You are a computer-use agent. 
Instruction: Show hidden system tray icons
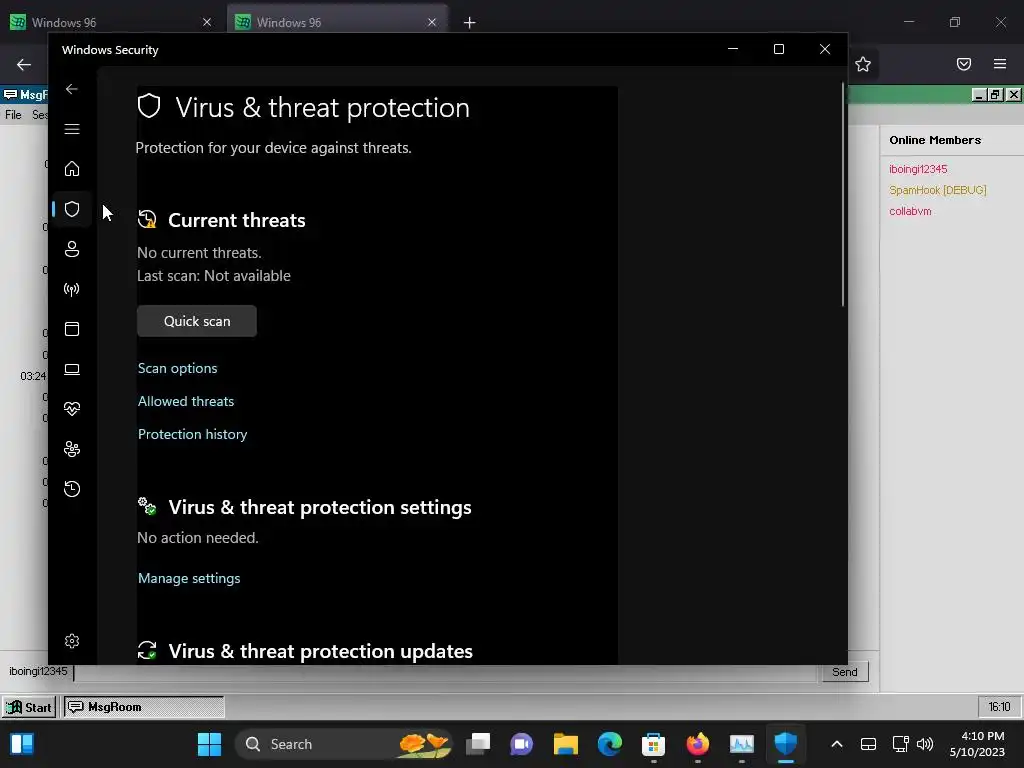pyautogui.click(x=837, y=744)
